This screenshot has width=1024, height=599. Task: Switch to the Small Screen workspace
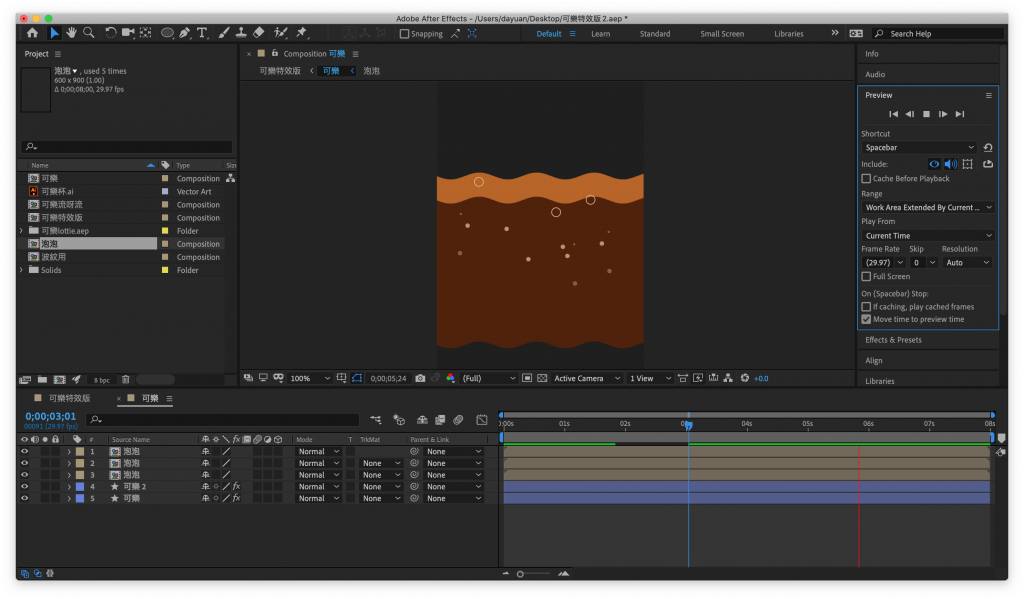tap(721, 34)
